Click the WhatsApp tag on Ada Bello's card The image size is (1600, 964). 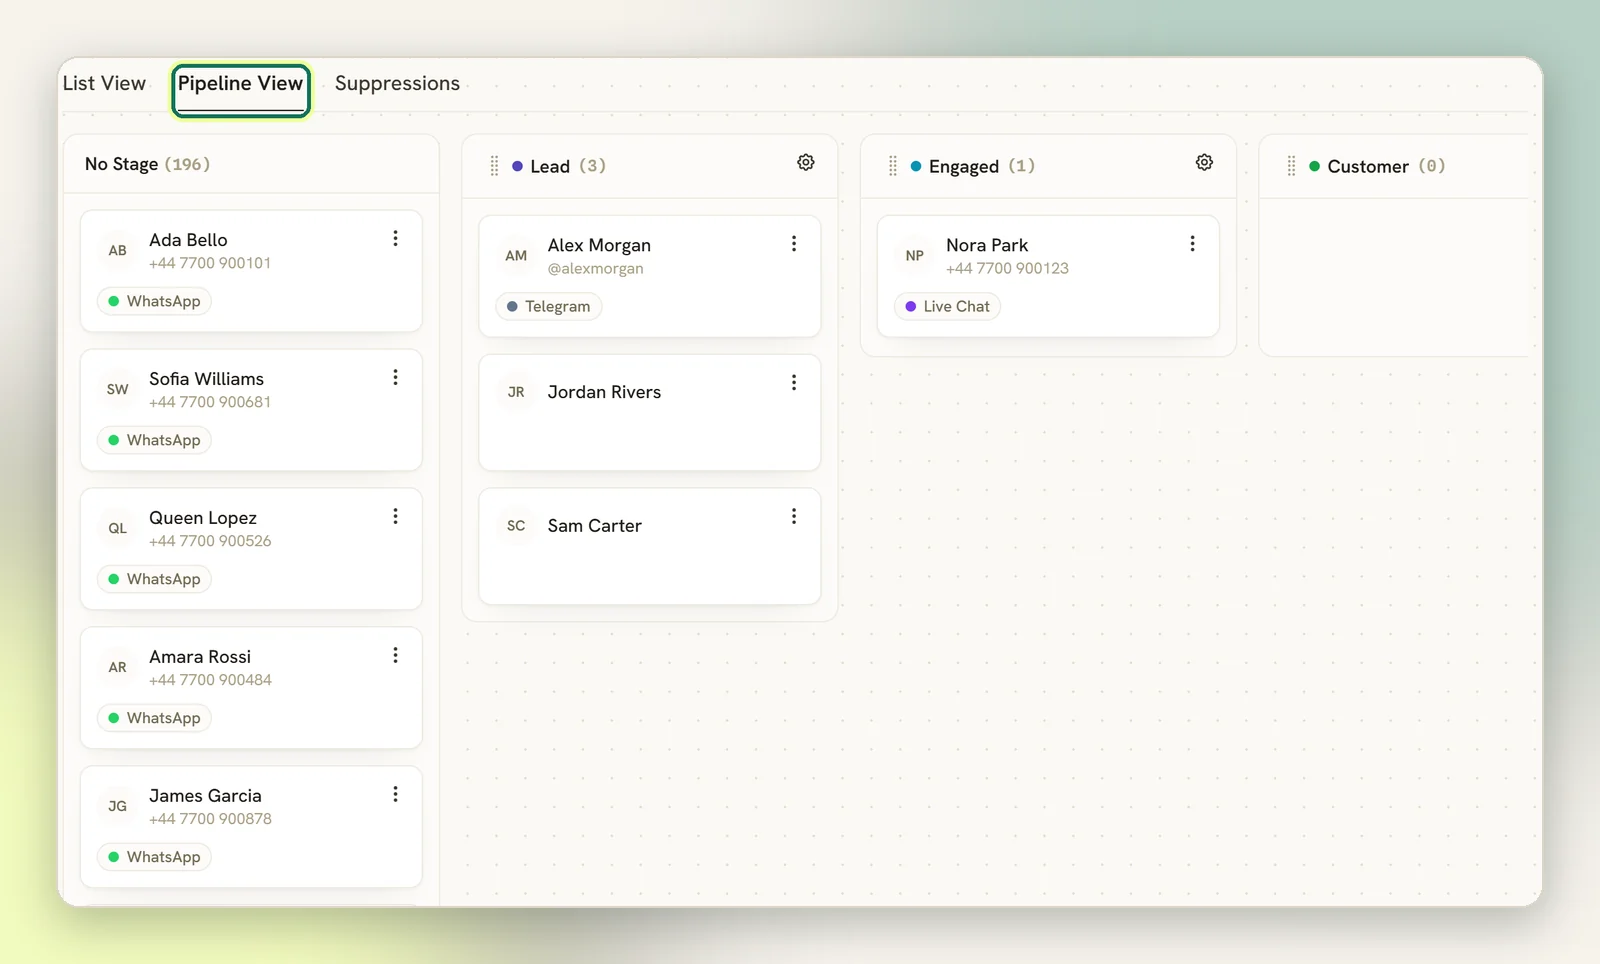pyautogui.click(x=154, y=301)
